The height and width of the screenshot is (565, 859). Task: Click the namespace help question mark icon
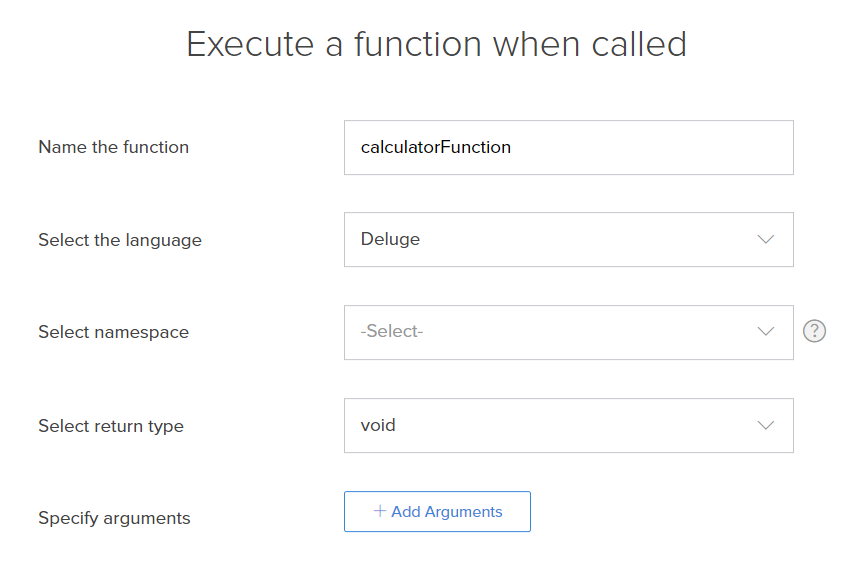point(815,332)
